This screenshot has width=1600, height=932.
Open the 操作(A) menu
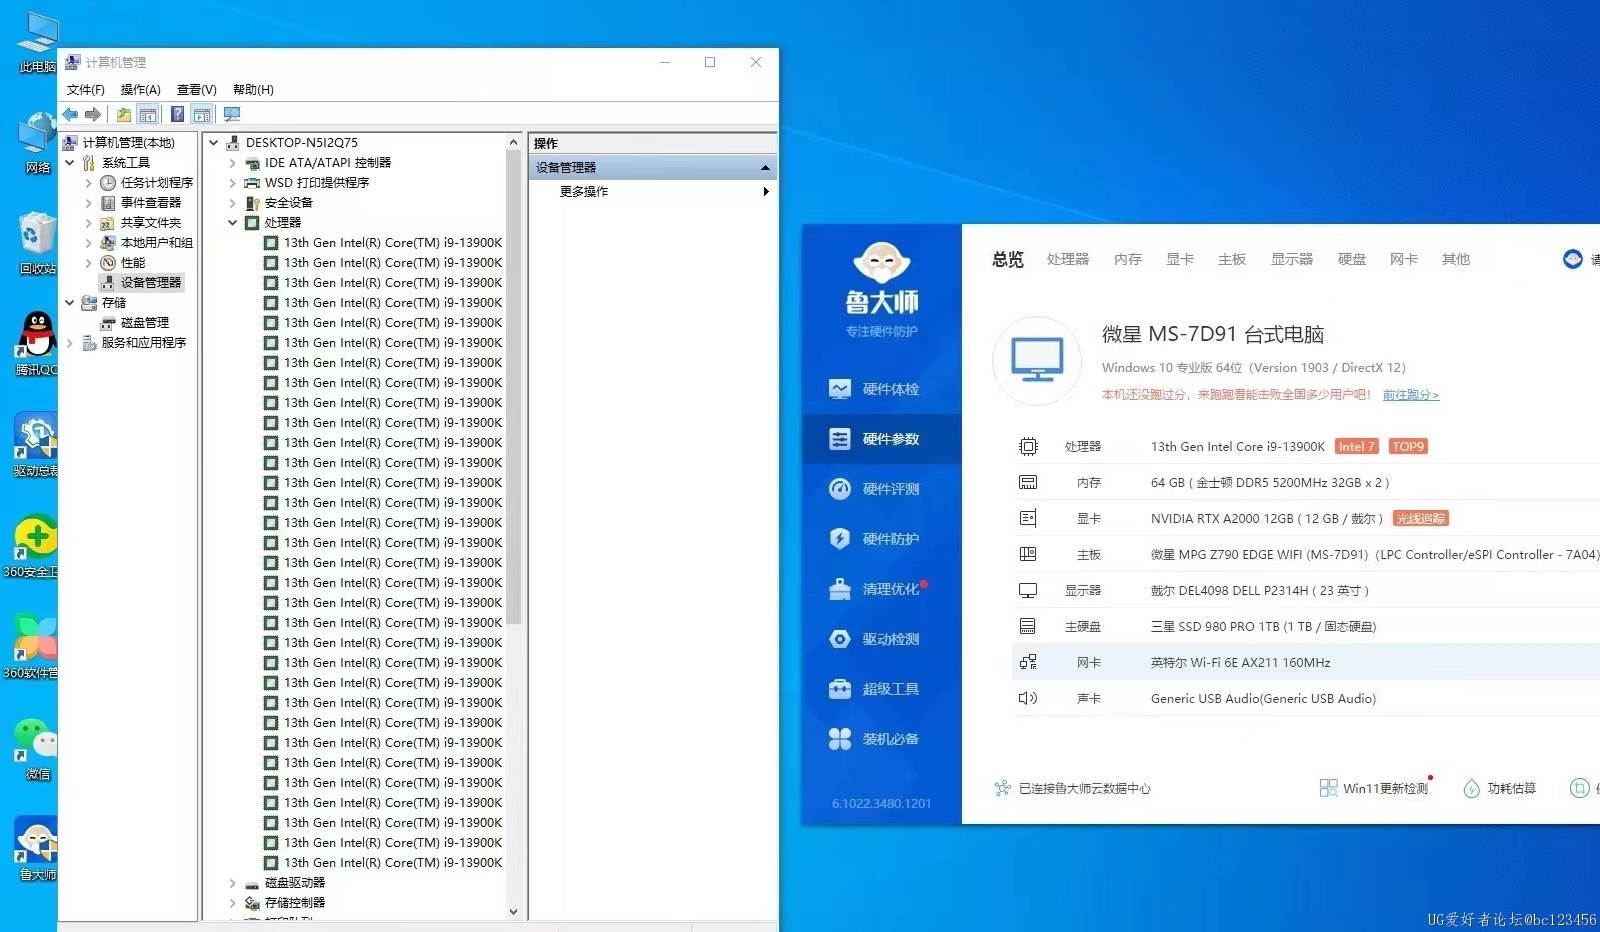pyautogui.click(x=141, y=89)
